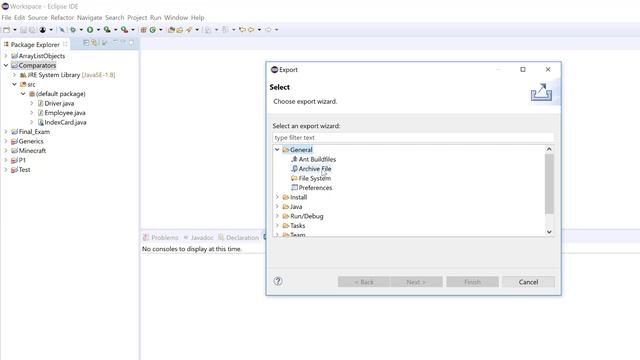The image size is (640, 360).
Task: Click the green Run button icon
Action: point(90,30)
